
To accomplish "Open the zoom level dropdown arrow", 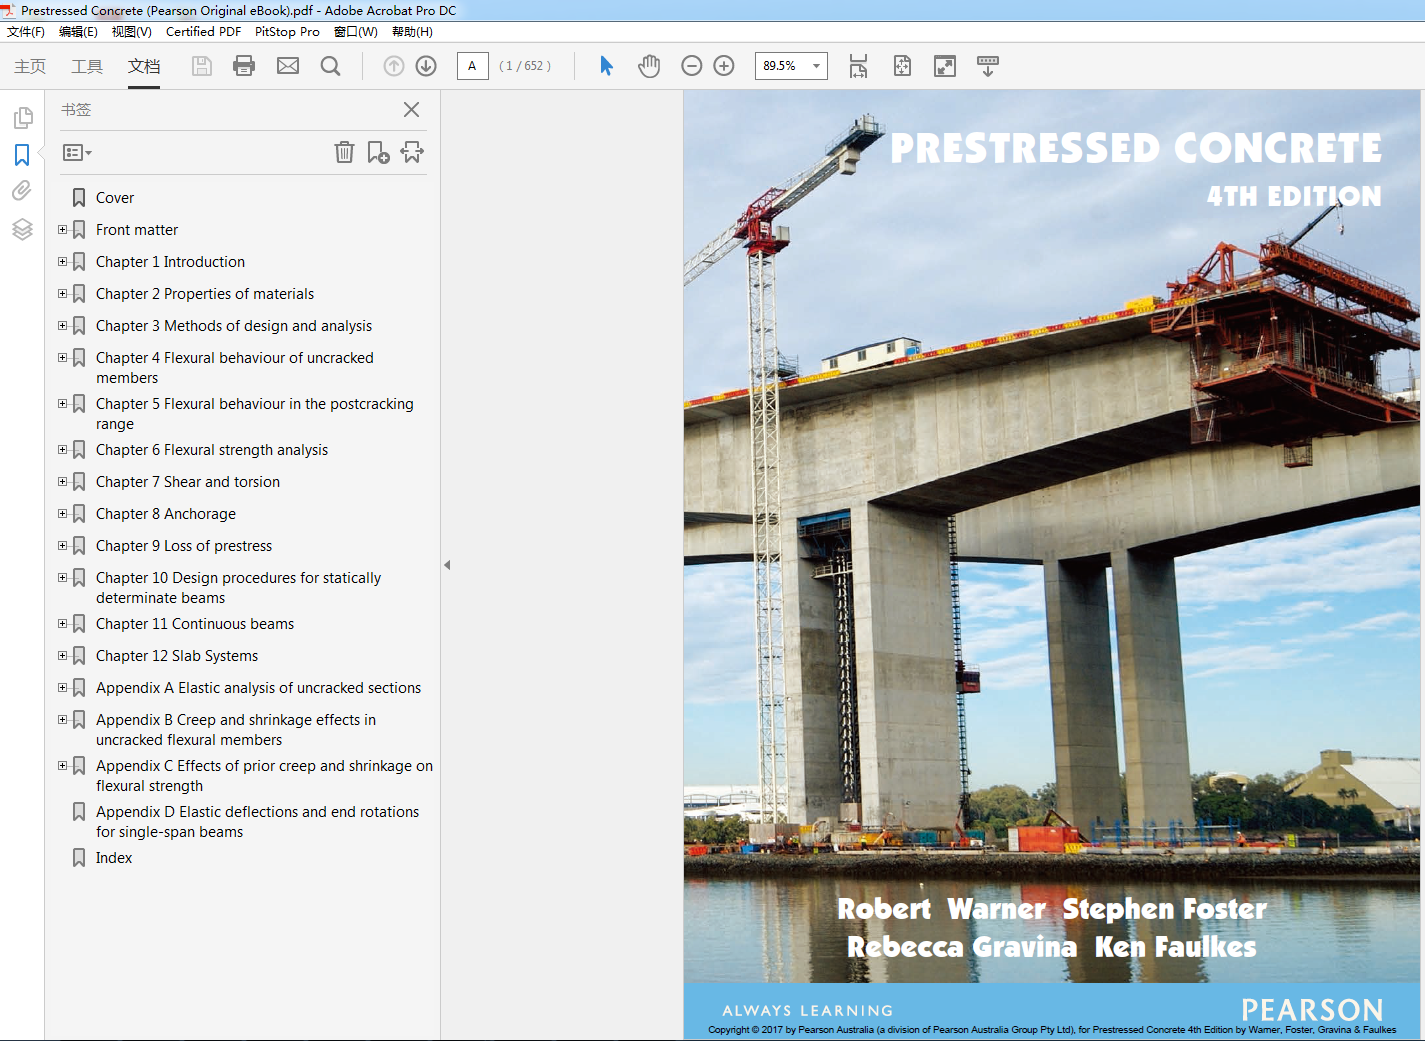I will click(816, 66).
